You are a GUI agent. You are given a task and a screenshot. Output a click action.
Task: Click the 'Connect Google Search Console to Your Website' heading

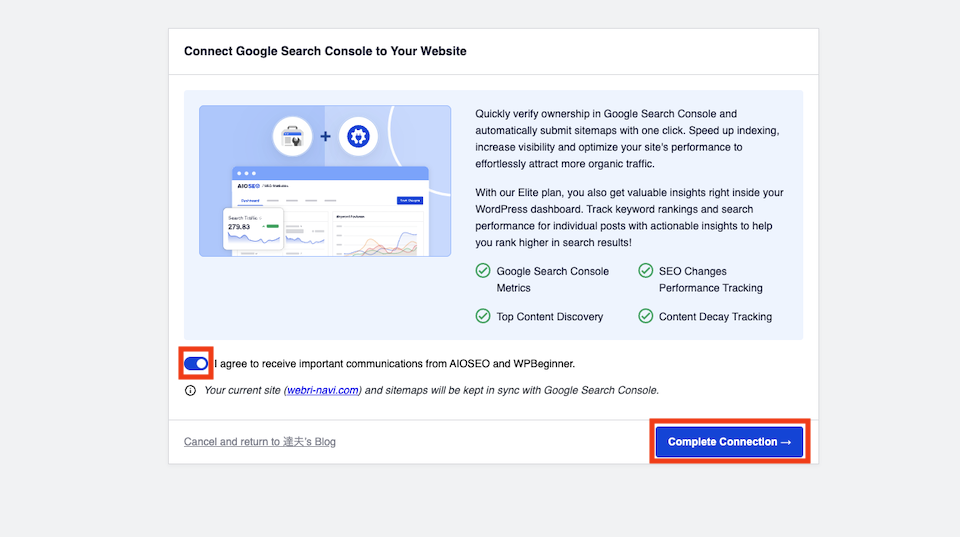(x=325, y=51)
